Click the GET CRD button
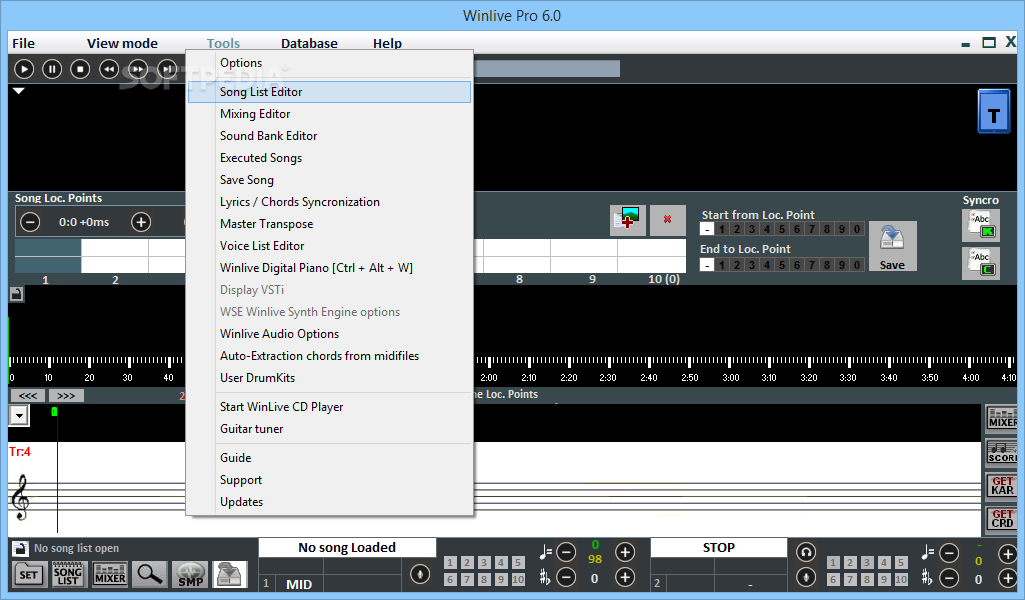Viewport: 1025px width, 600px height. point(1001,520)
